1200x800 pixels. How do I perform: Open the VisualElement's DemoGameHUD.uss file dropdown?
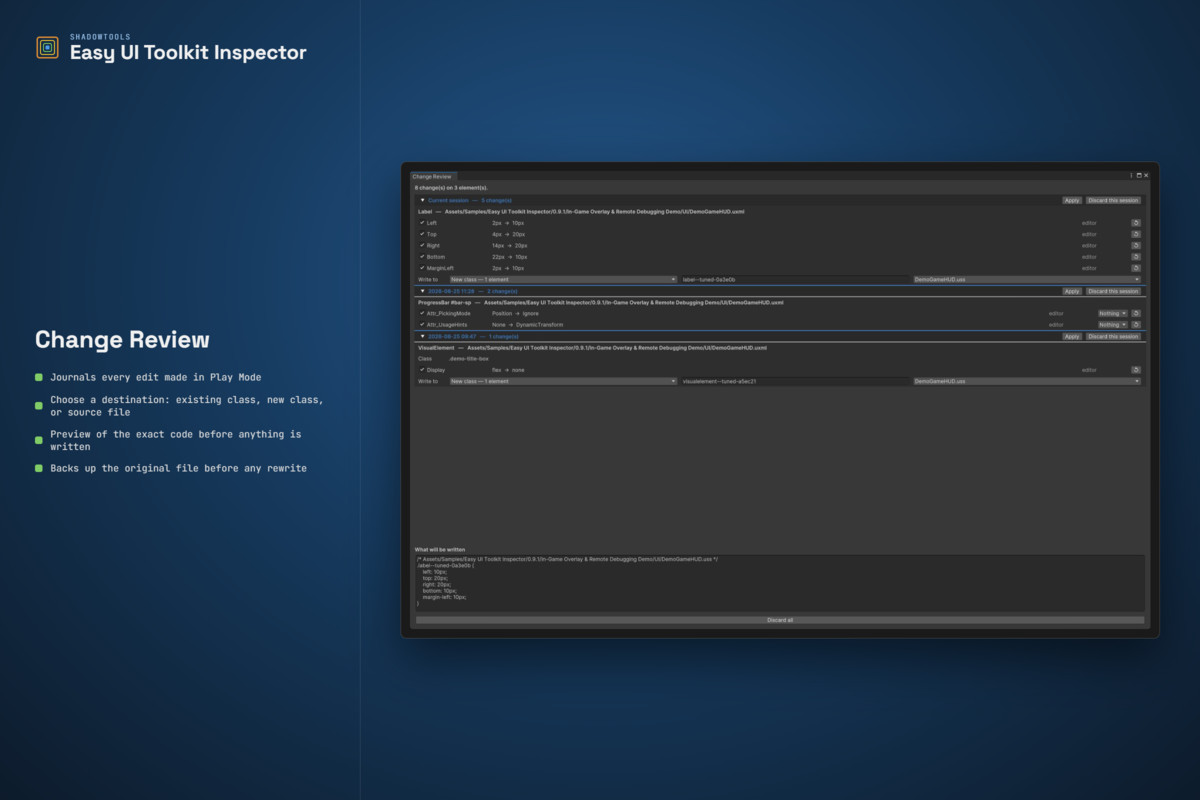1027,381
